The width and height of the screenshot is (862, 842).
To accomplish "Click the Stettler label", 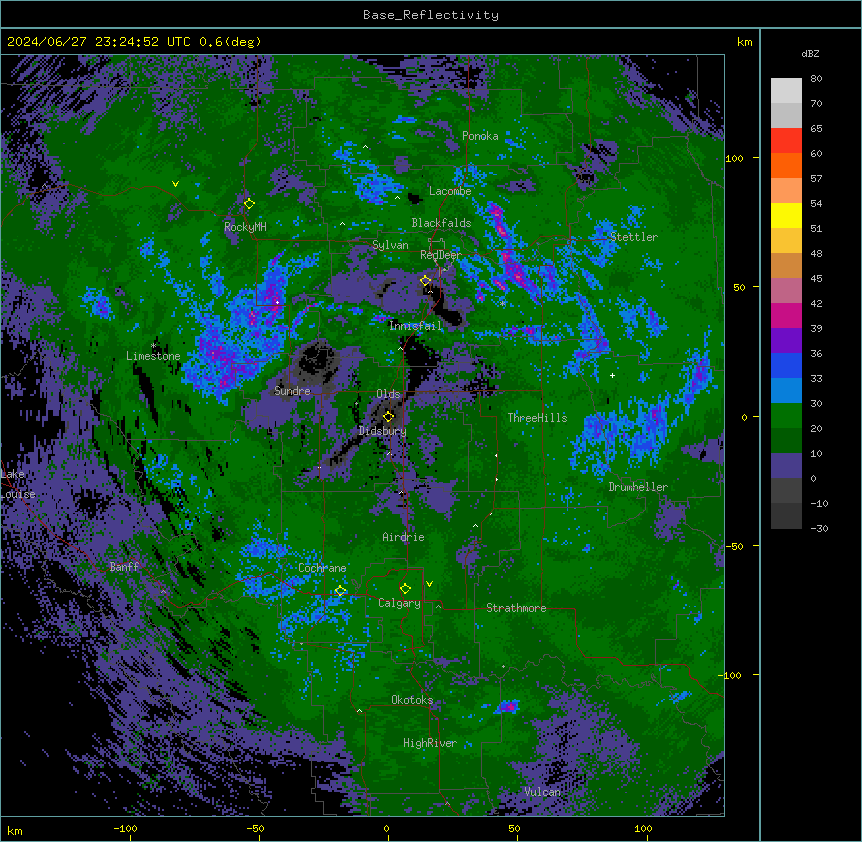I will tap(634, 237).
